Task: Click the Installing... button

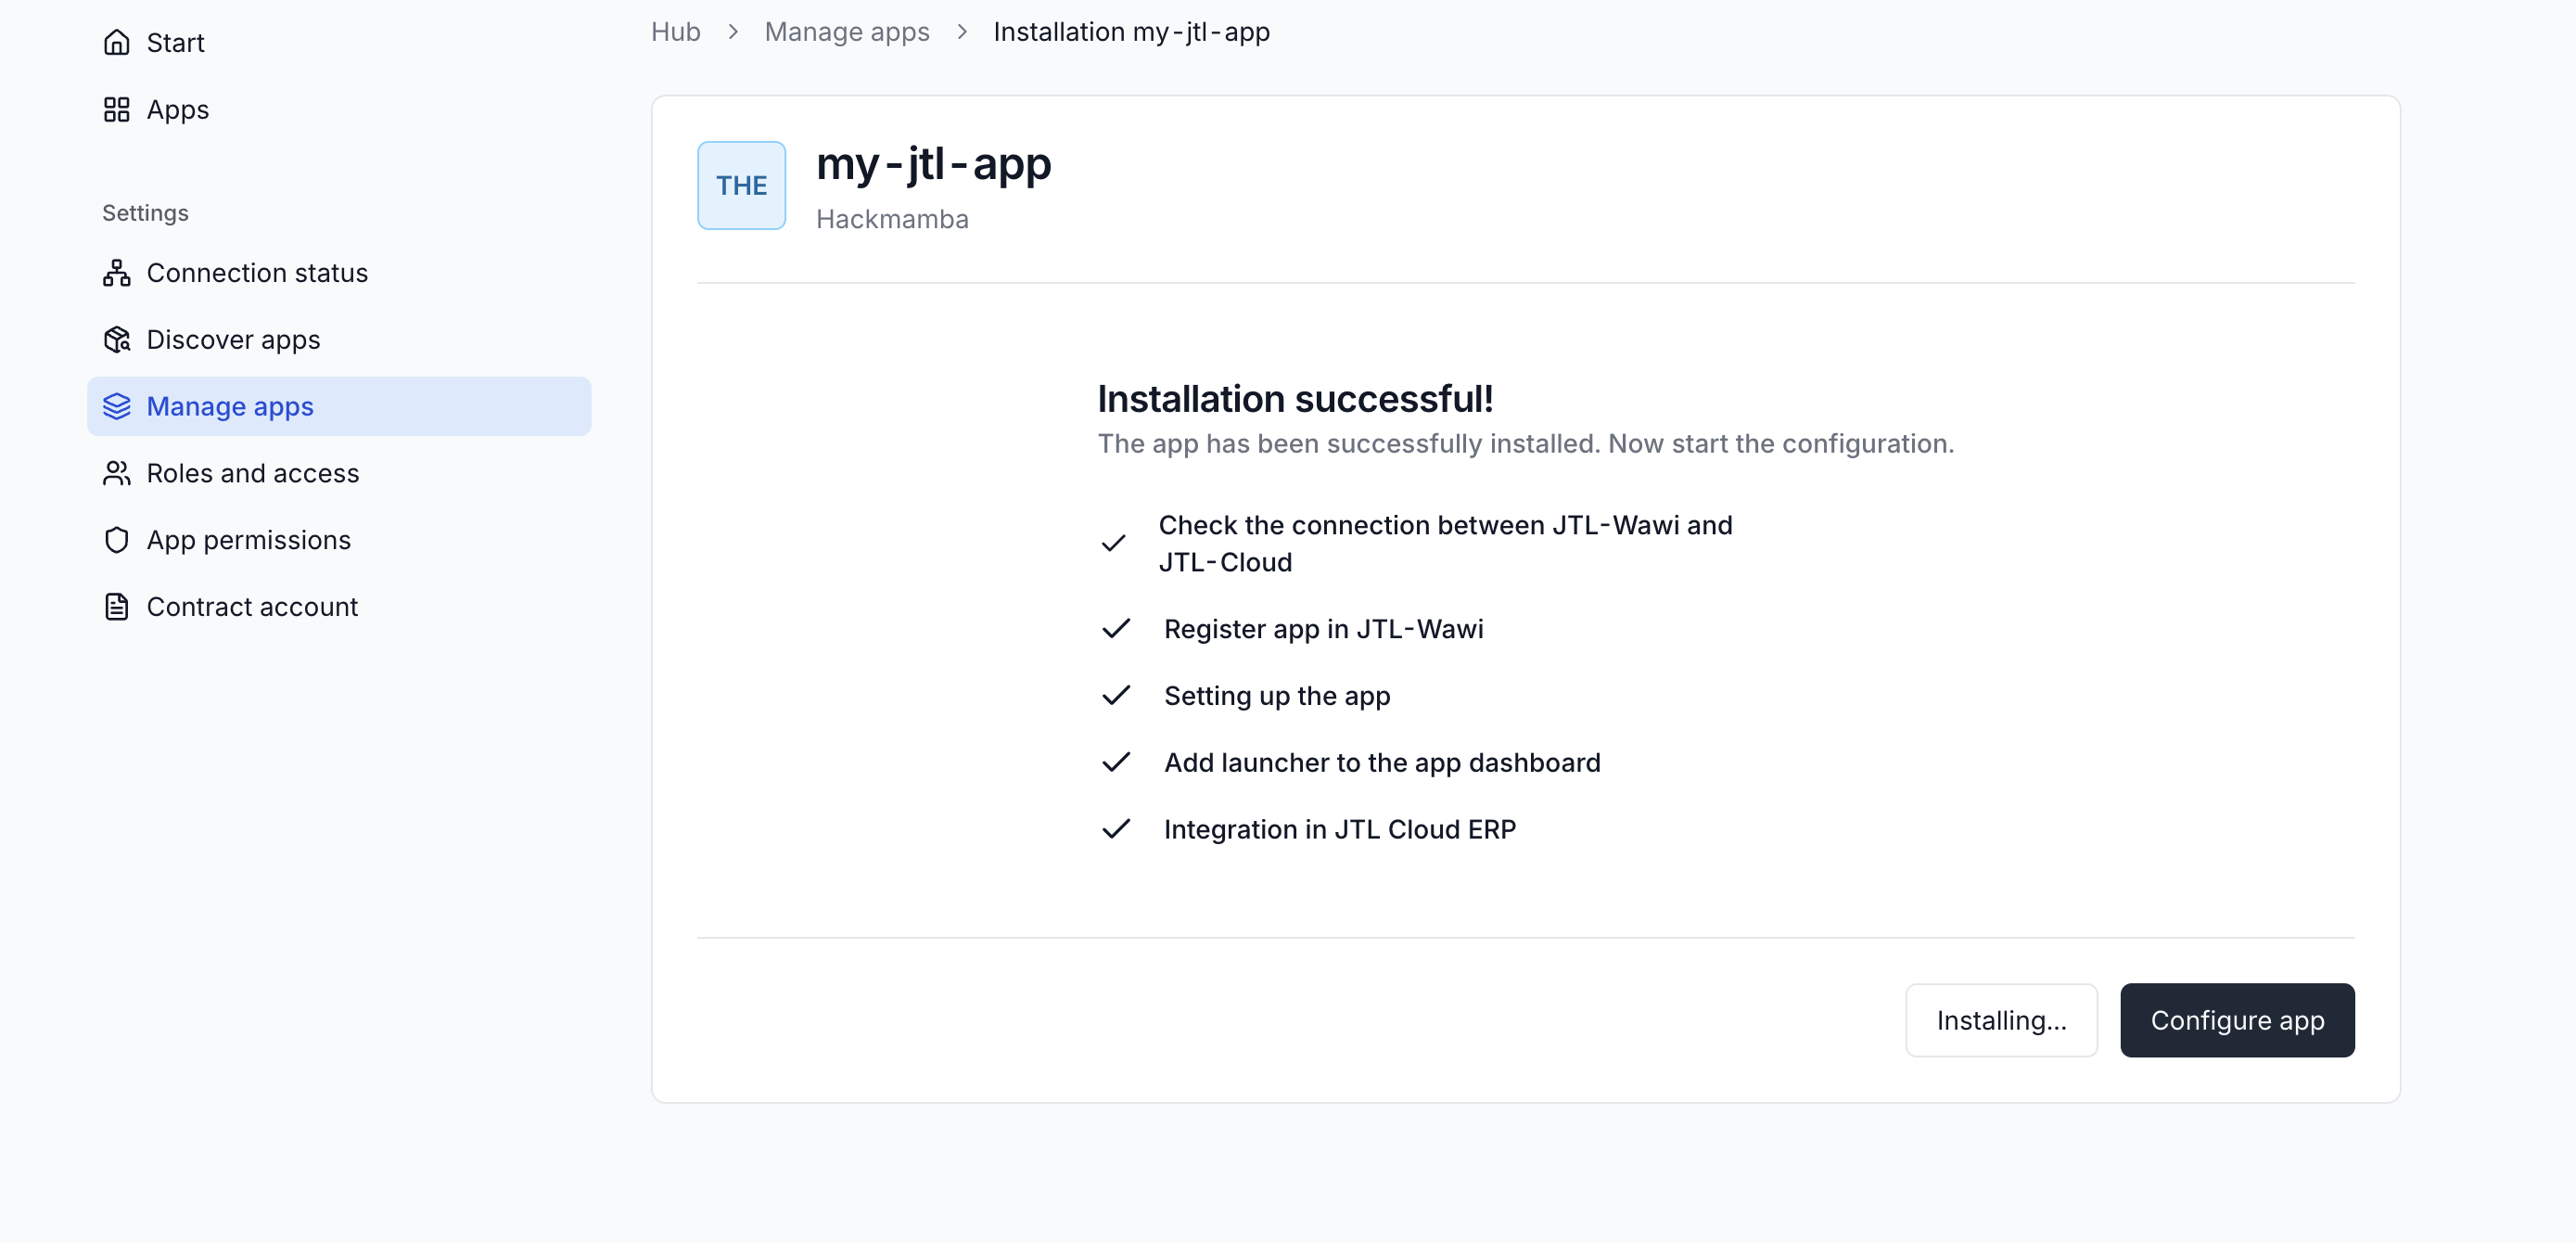Action: click(2001, 1020)
